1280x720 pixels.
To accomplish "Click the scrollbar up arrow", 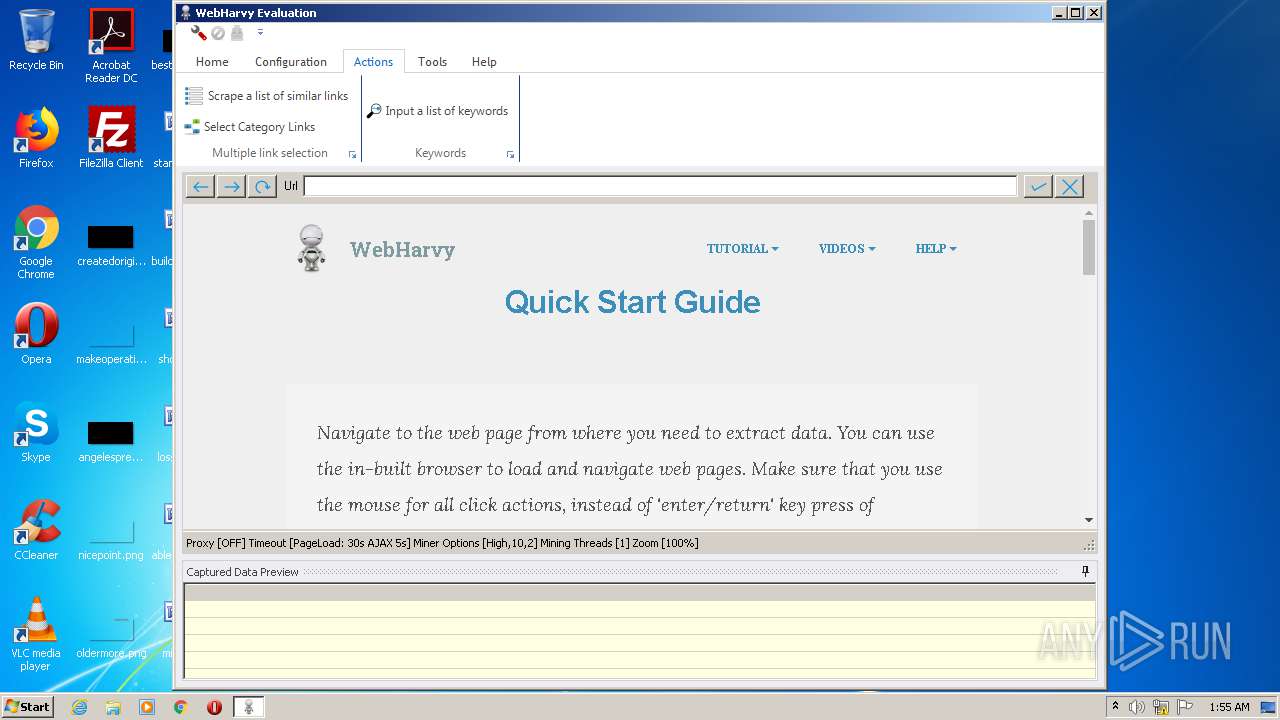I will 1089,212.
